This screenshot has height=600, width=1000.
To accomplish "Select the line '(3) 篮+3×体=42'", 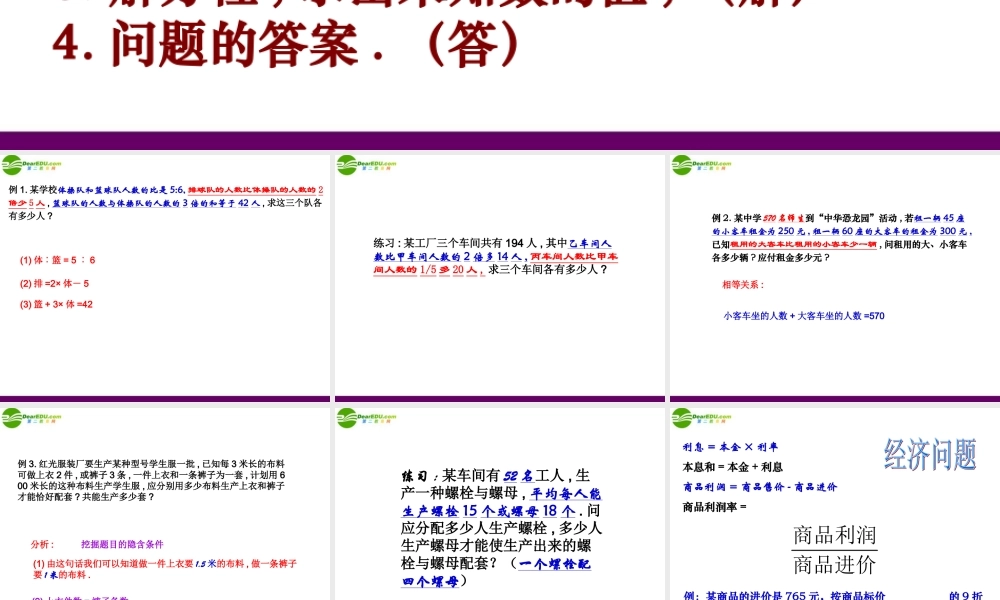I will 56,304.
